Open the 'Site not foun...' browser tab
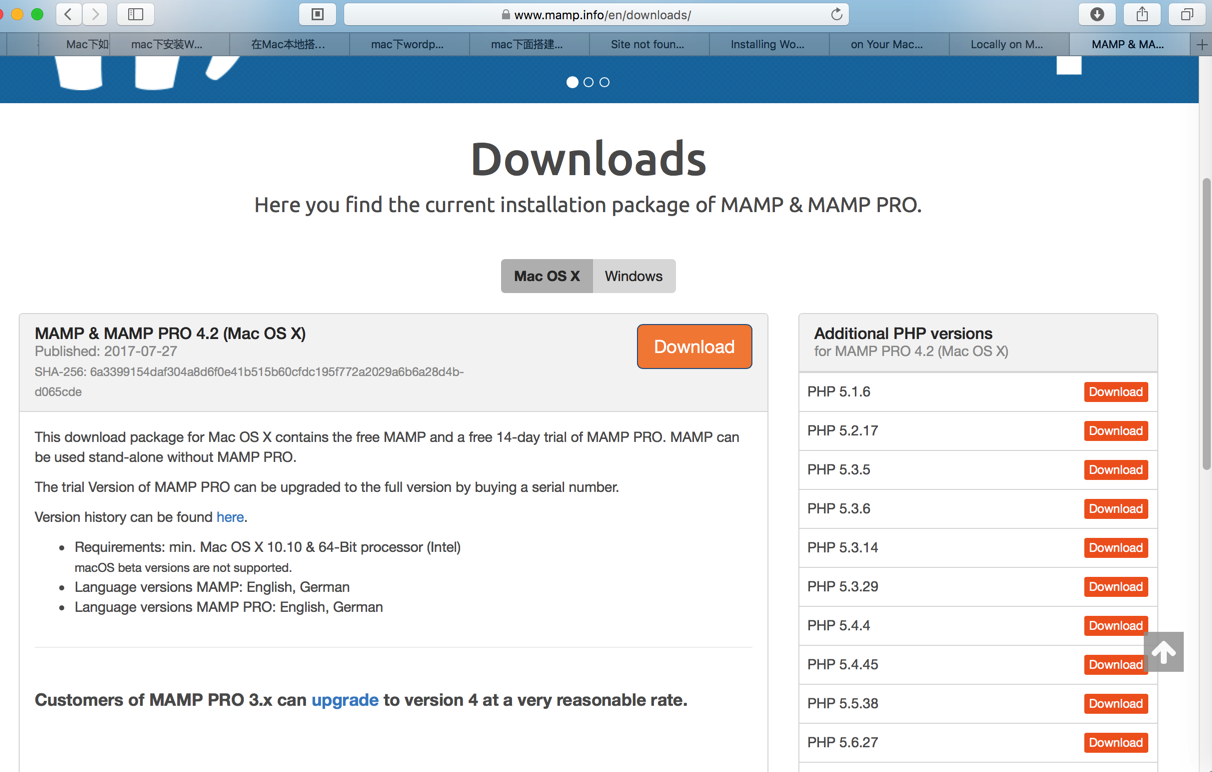The image size is (1212, 772). point(649,44)
